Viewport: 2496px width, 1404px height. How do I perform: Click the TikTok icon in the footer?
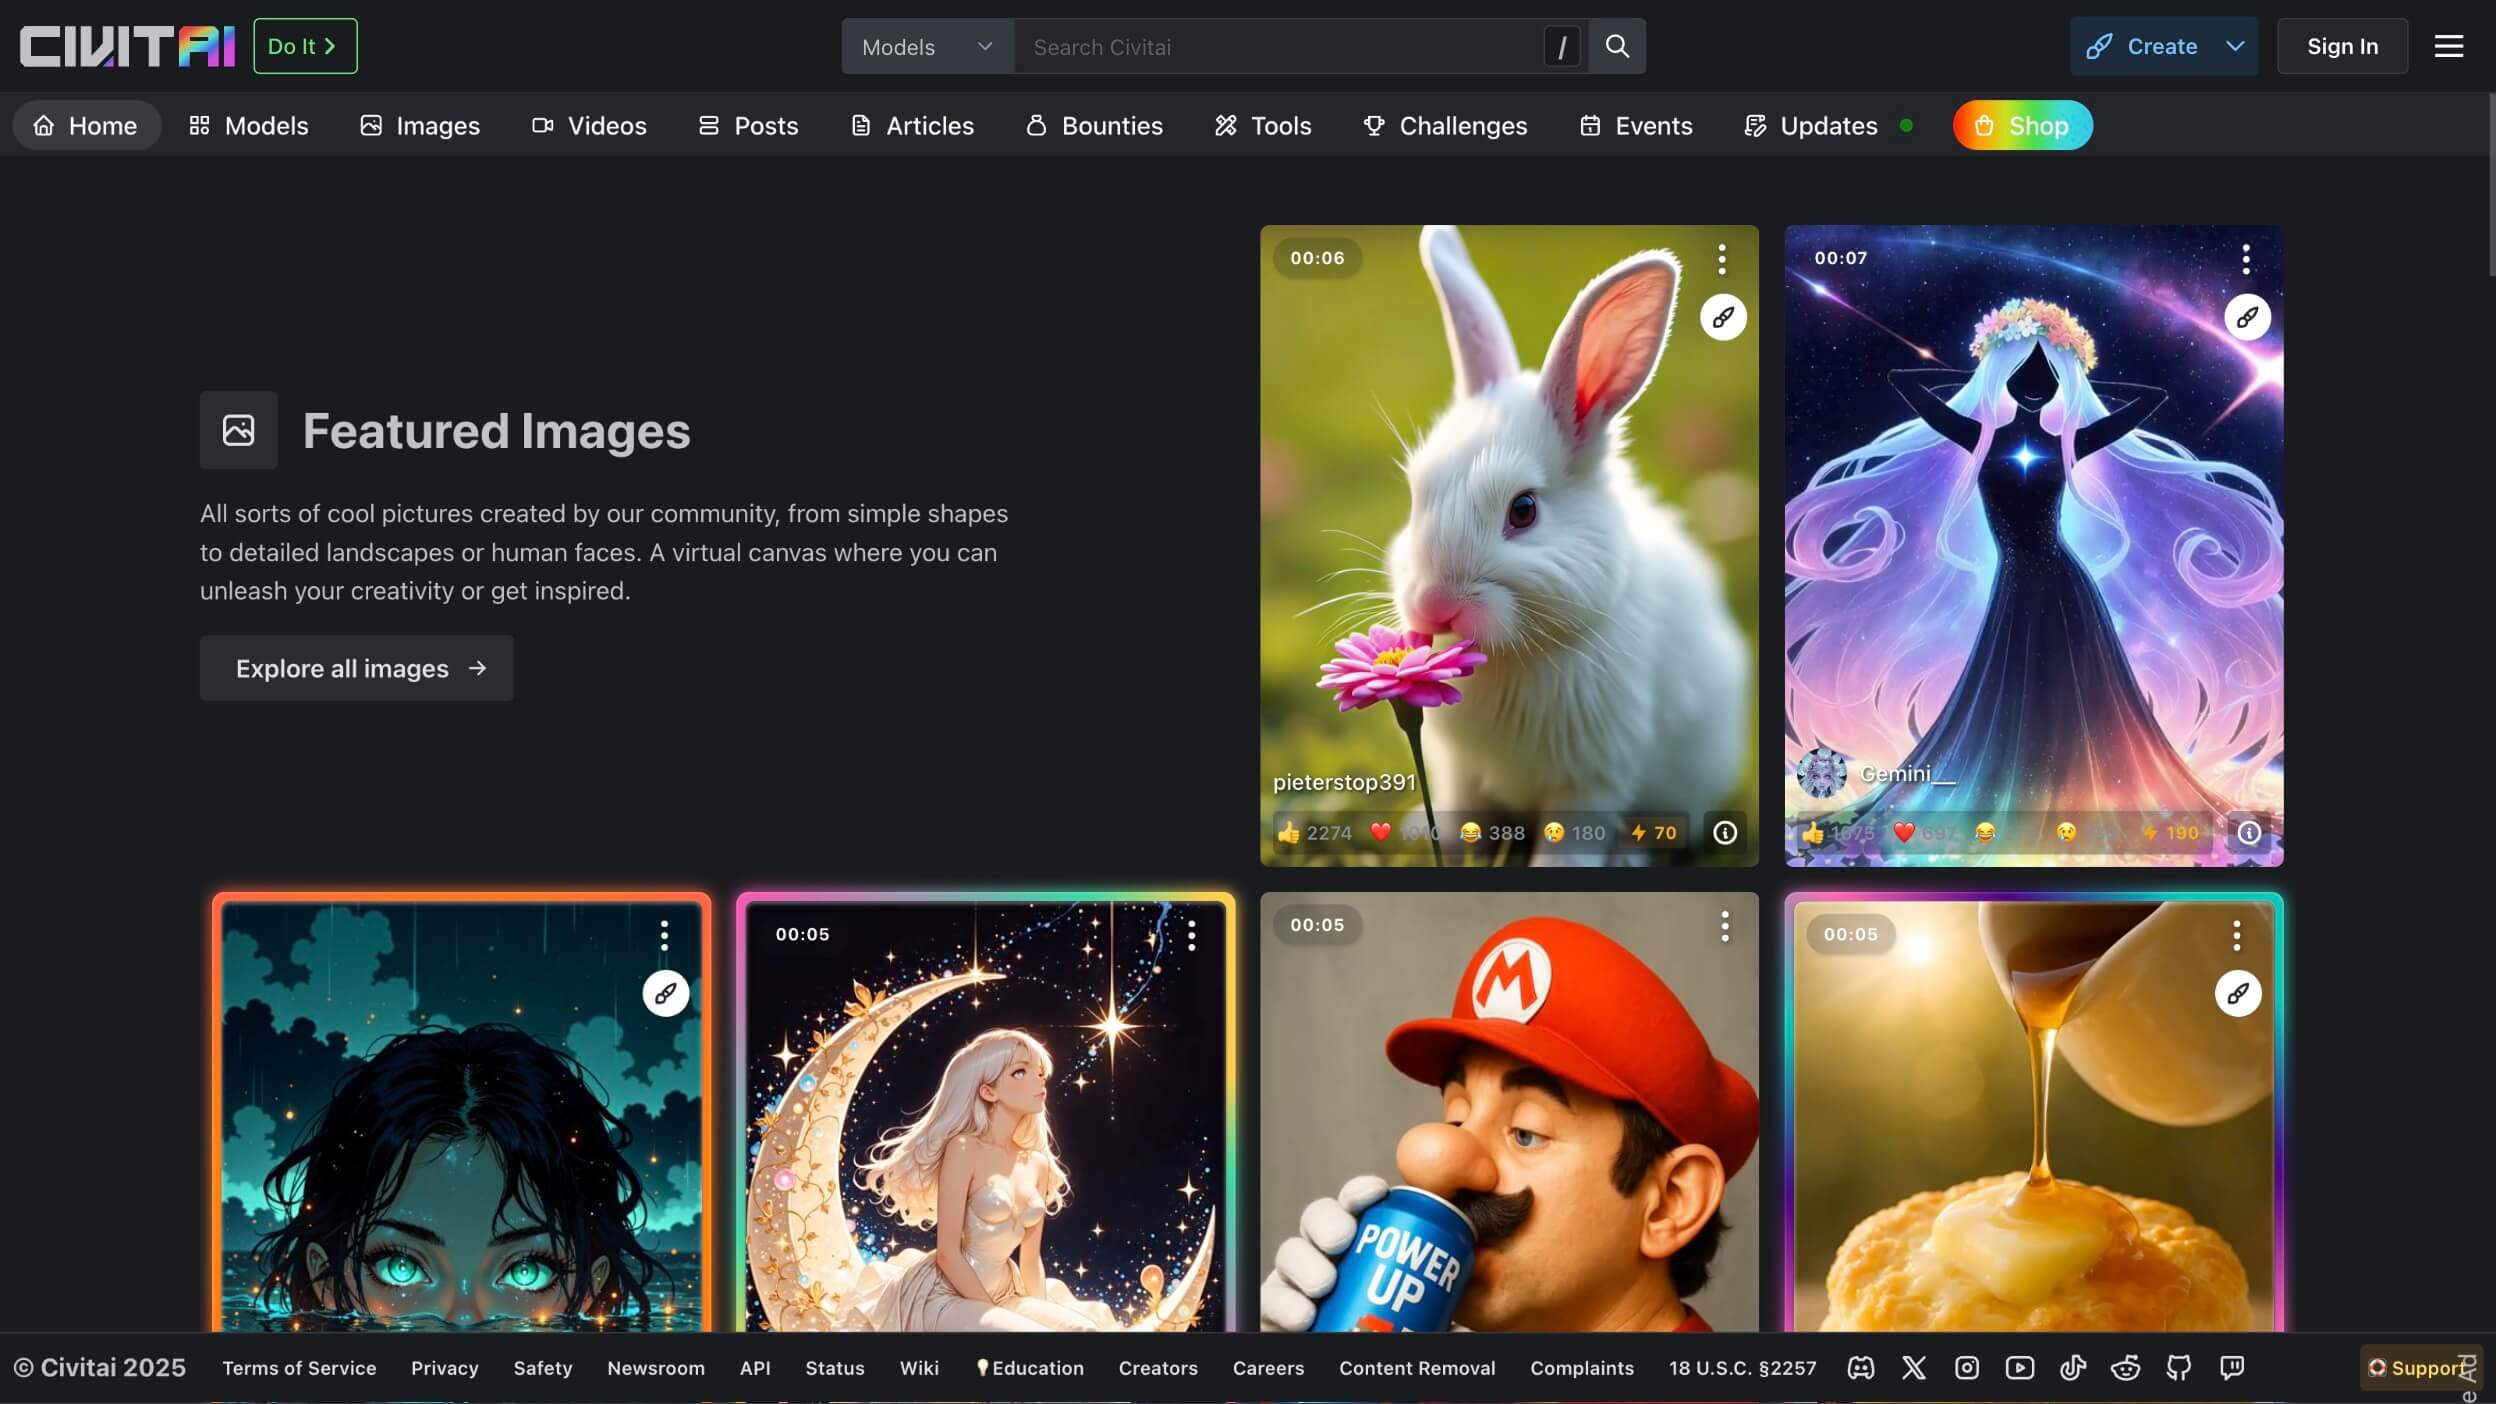(2072, 1367)
